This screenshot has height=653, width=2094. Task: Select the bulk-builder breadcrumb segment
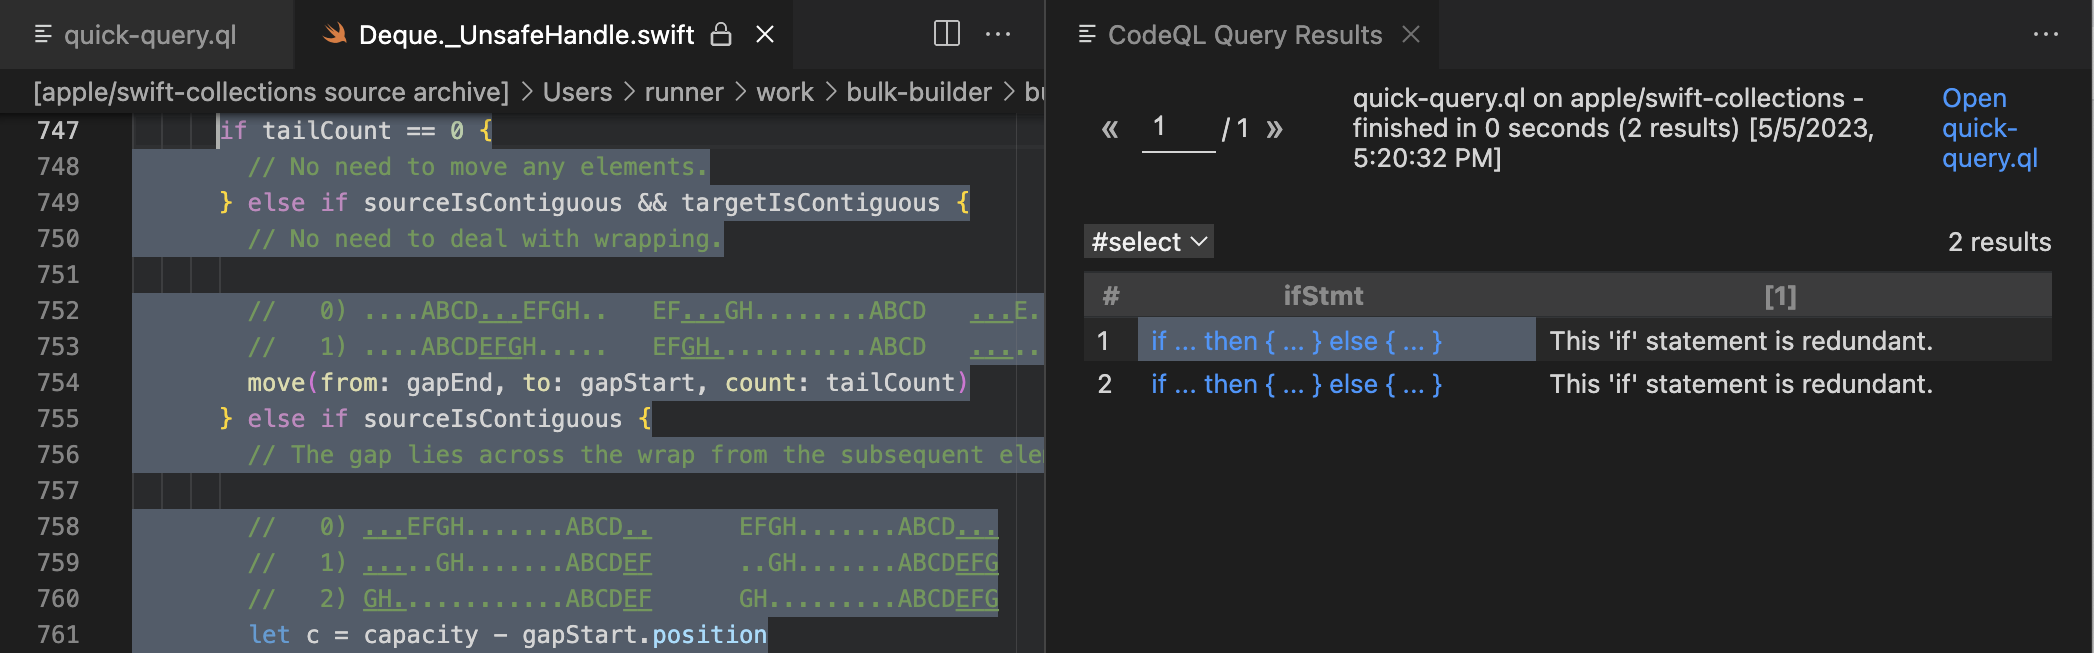pos(918,92)
